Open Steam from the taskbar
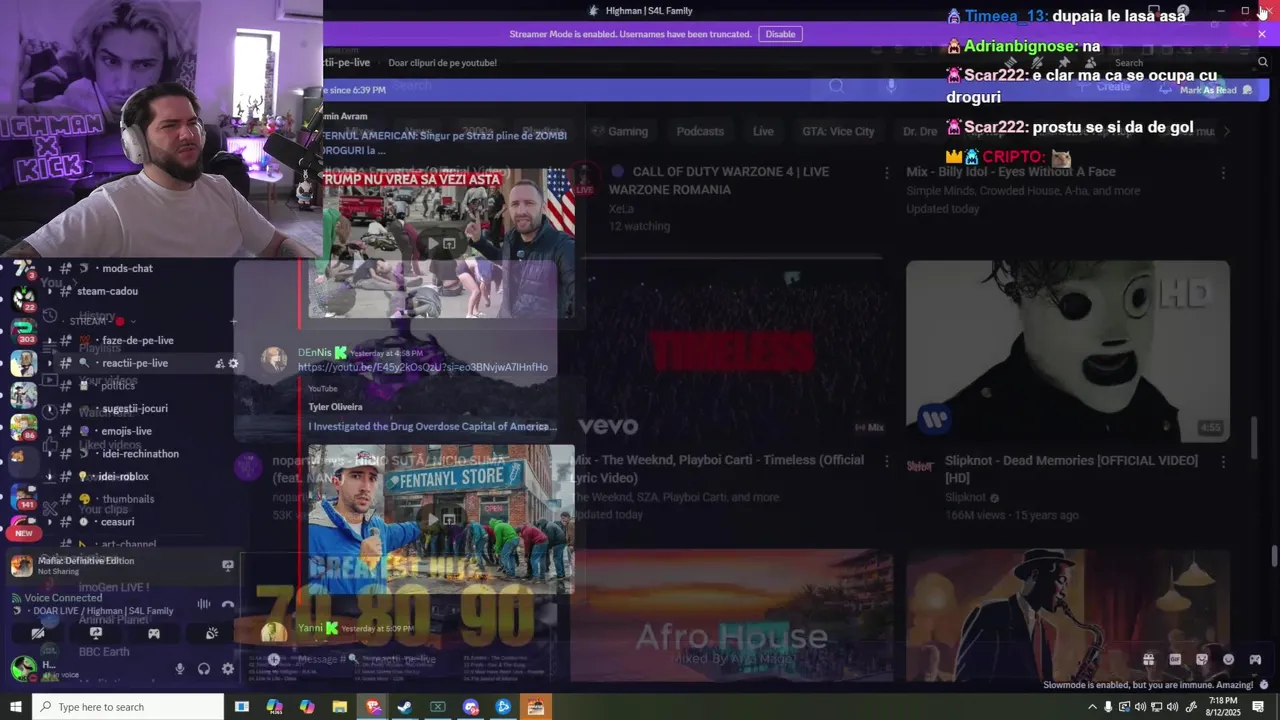Viewport: 1280px width, 720px height. [405, 707]
